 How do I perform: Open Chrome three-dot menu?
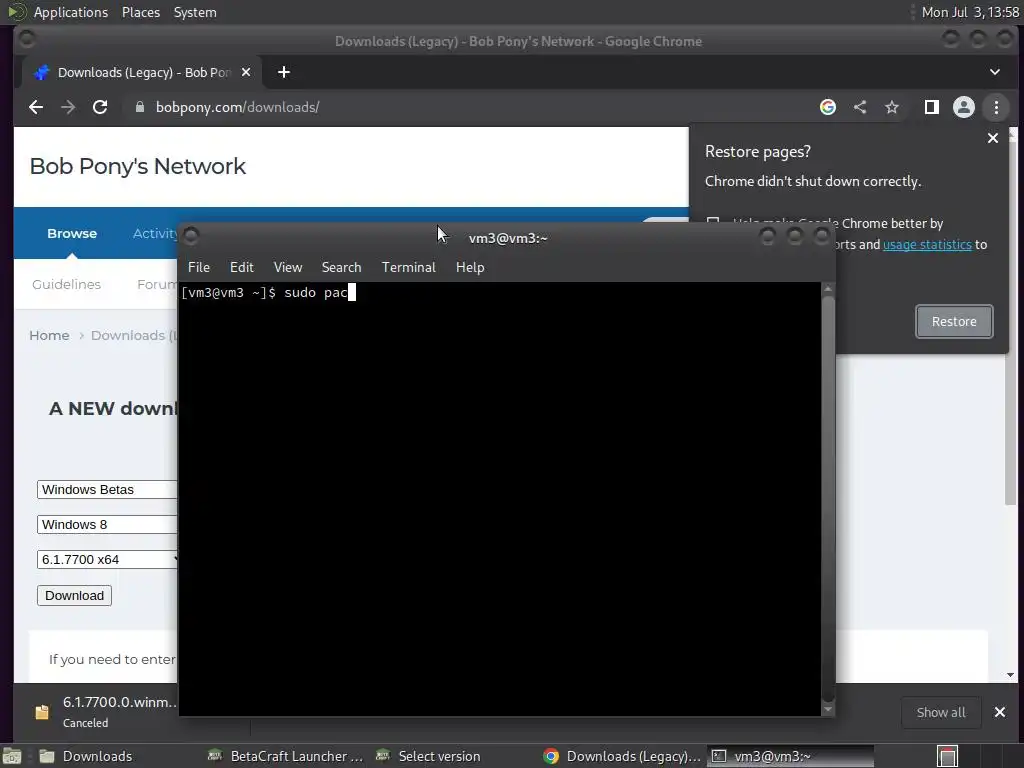996,107
